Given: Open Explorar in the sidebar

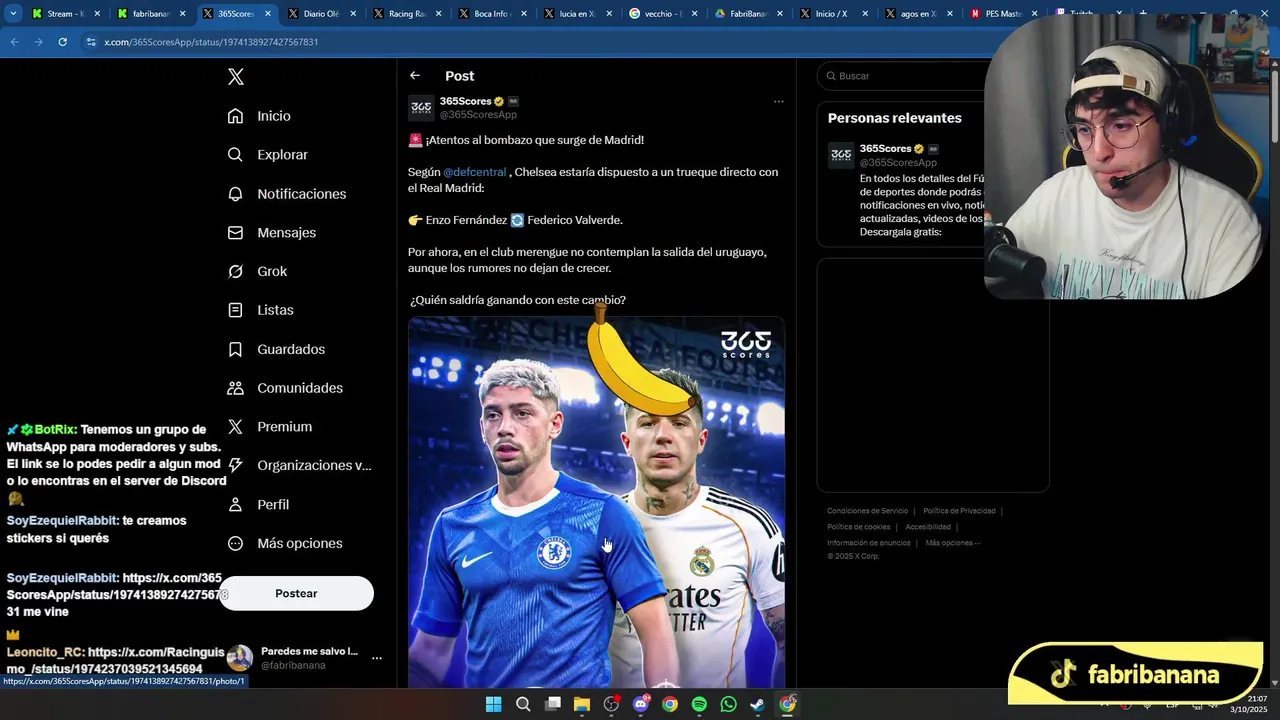Looking at the screenshot, I should tap(267, 155).
